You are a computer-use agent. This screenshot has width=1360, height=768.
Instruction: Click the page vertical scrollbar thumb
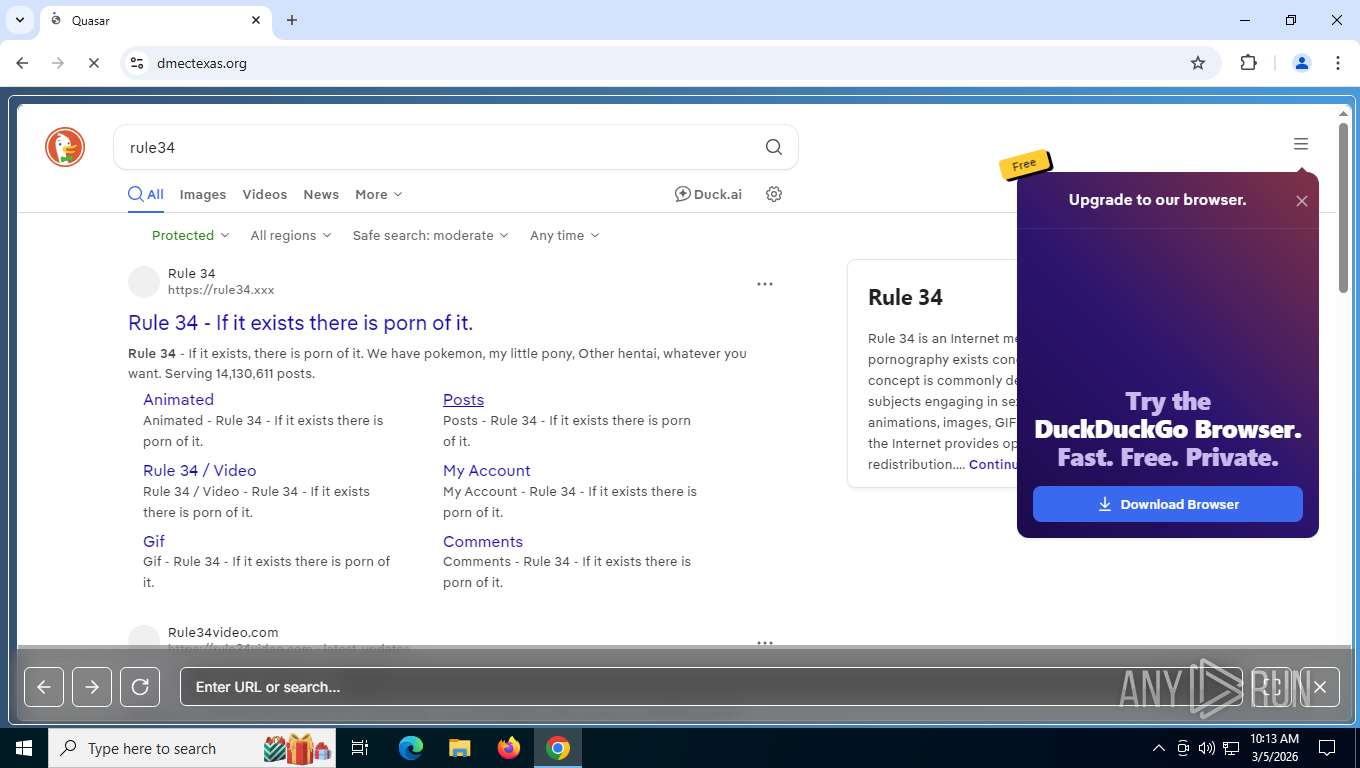[x=1343, y=210]
